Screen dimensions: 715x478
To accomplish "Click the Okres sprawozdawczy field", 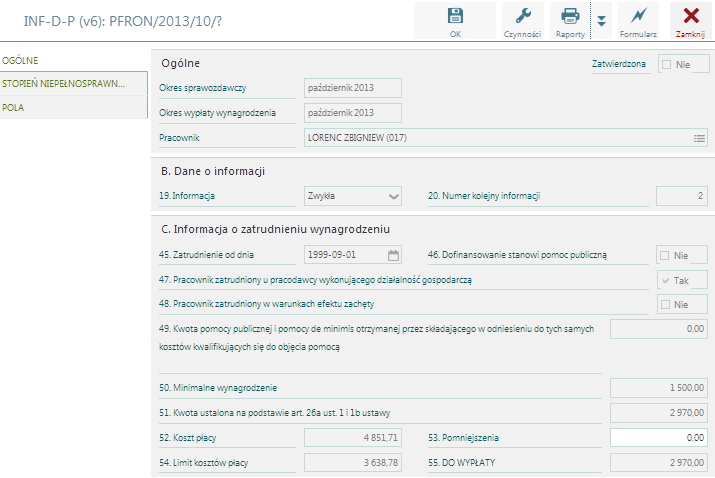I will pos(352,88).
